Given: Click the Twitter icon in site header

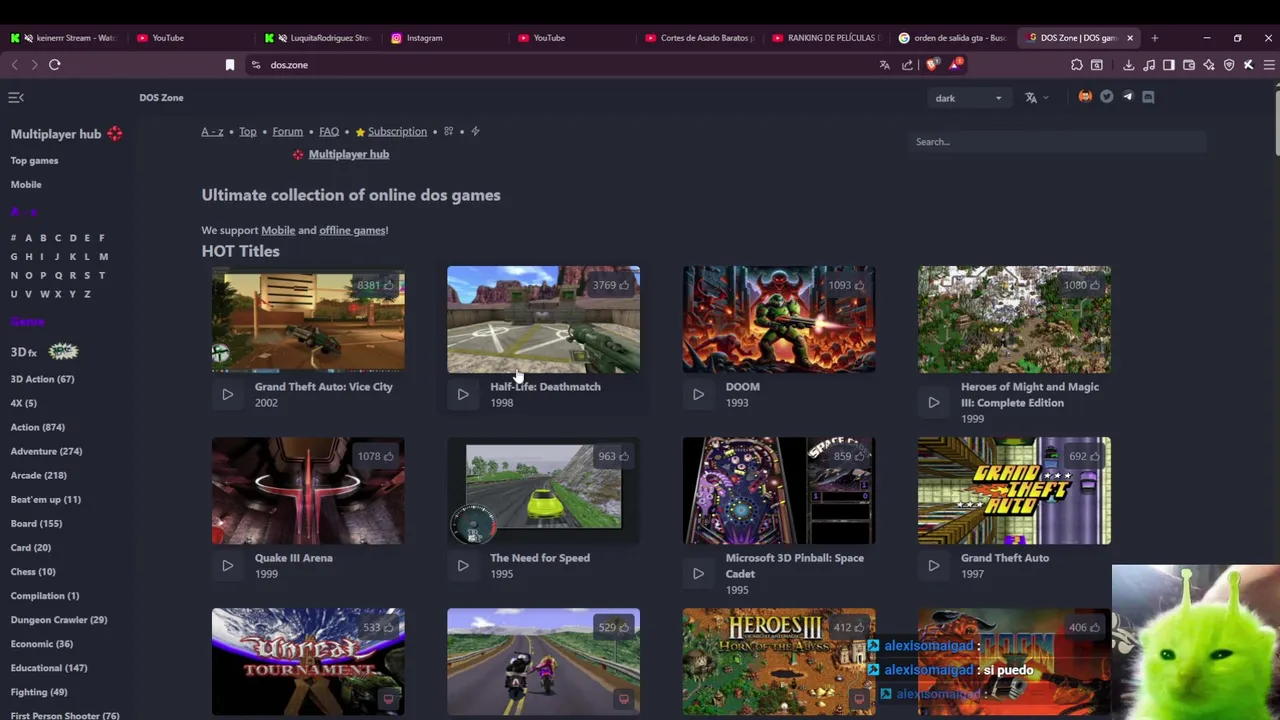Looking at the screenshot, I should coord(1106,97).
